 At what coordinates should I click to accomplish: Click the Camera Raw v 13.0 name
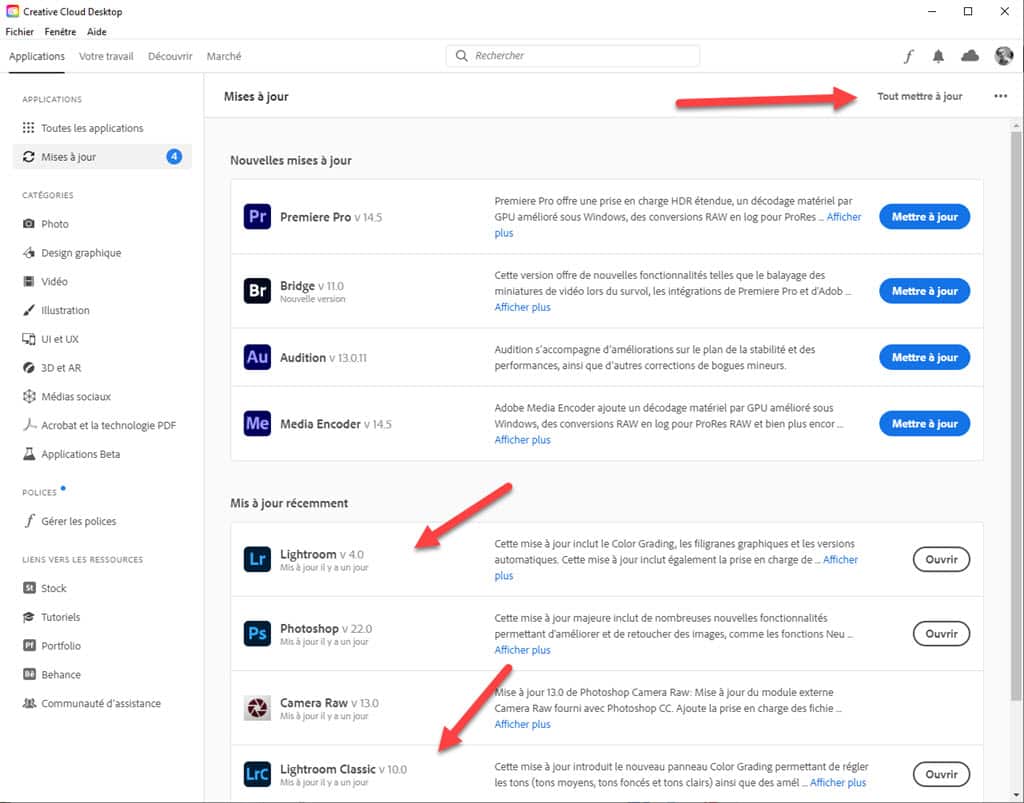click(329, 702)
